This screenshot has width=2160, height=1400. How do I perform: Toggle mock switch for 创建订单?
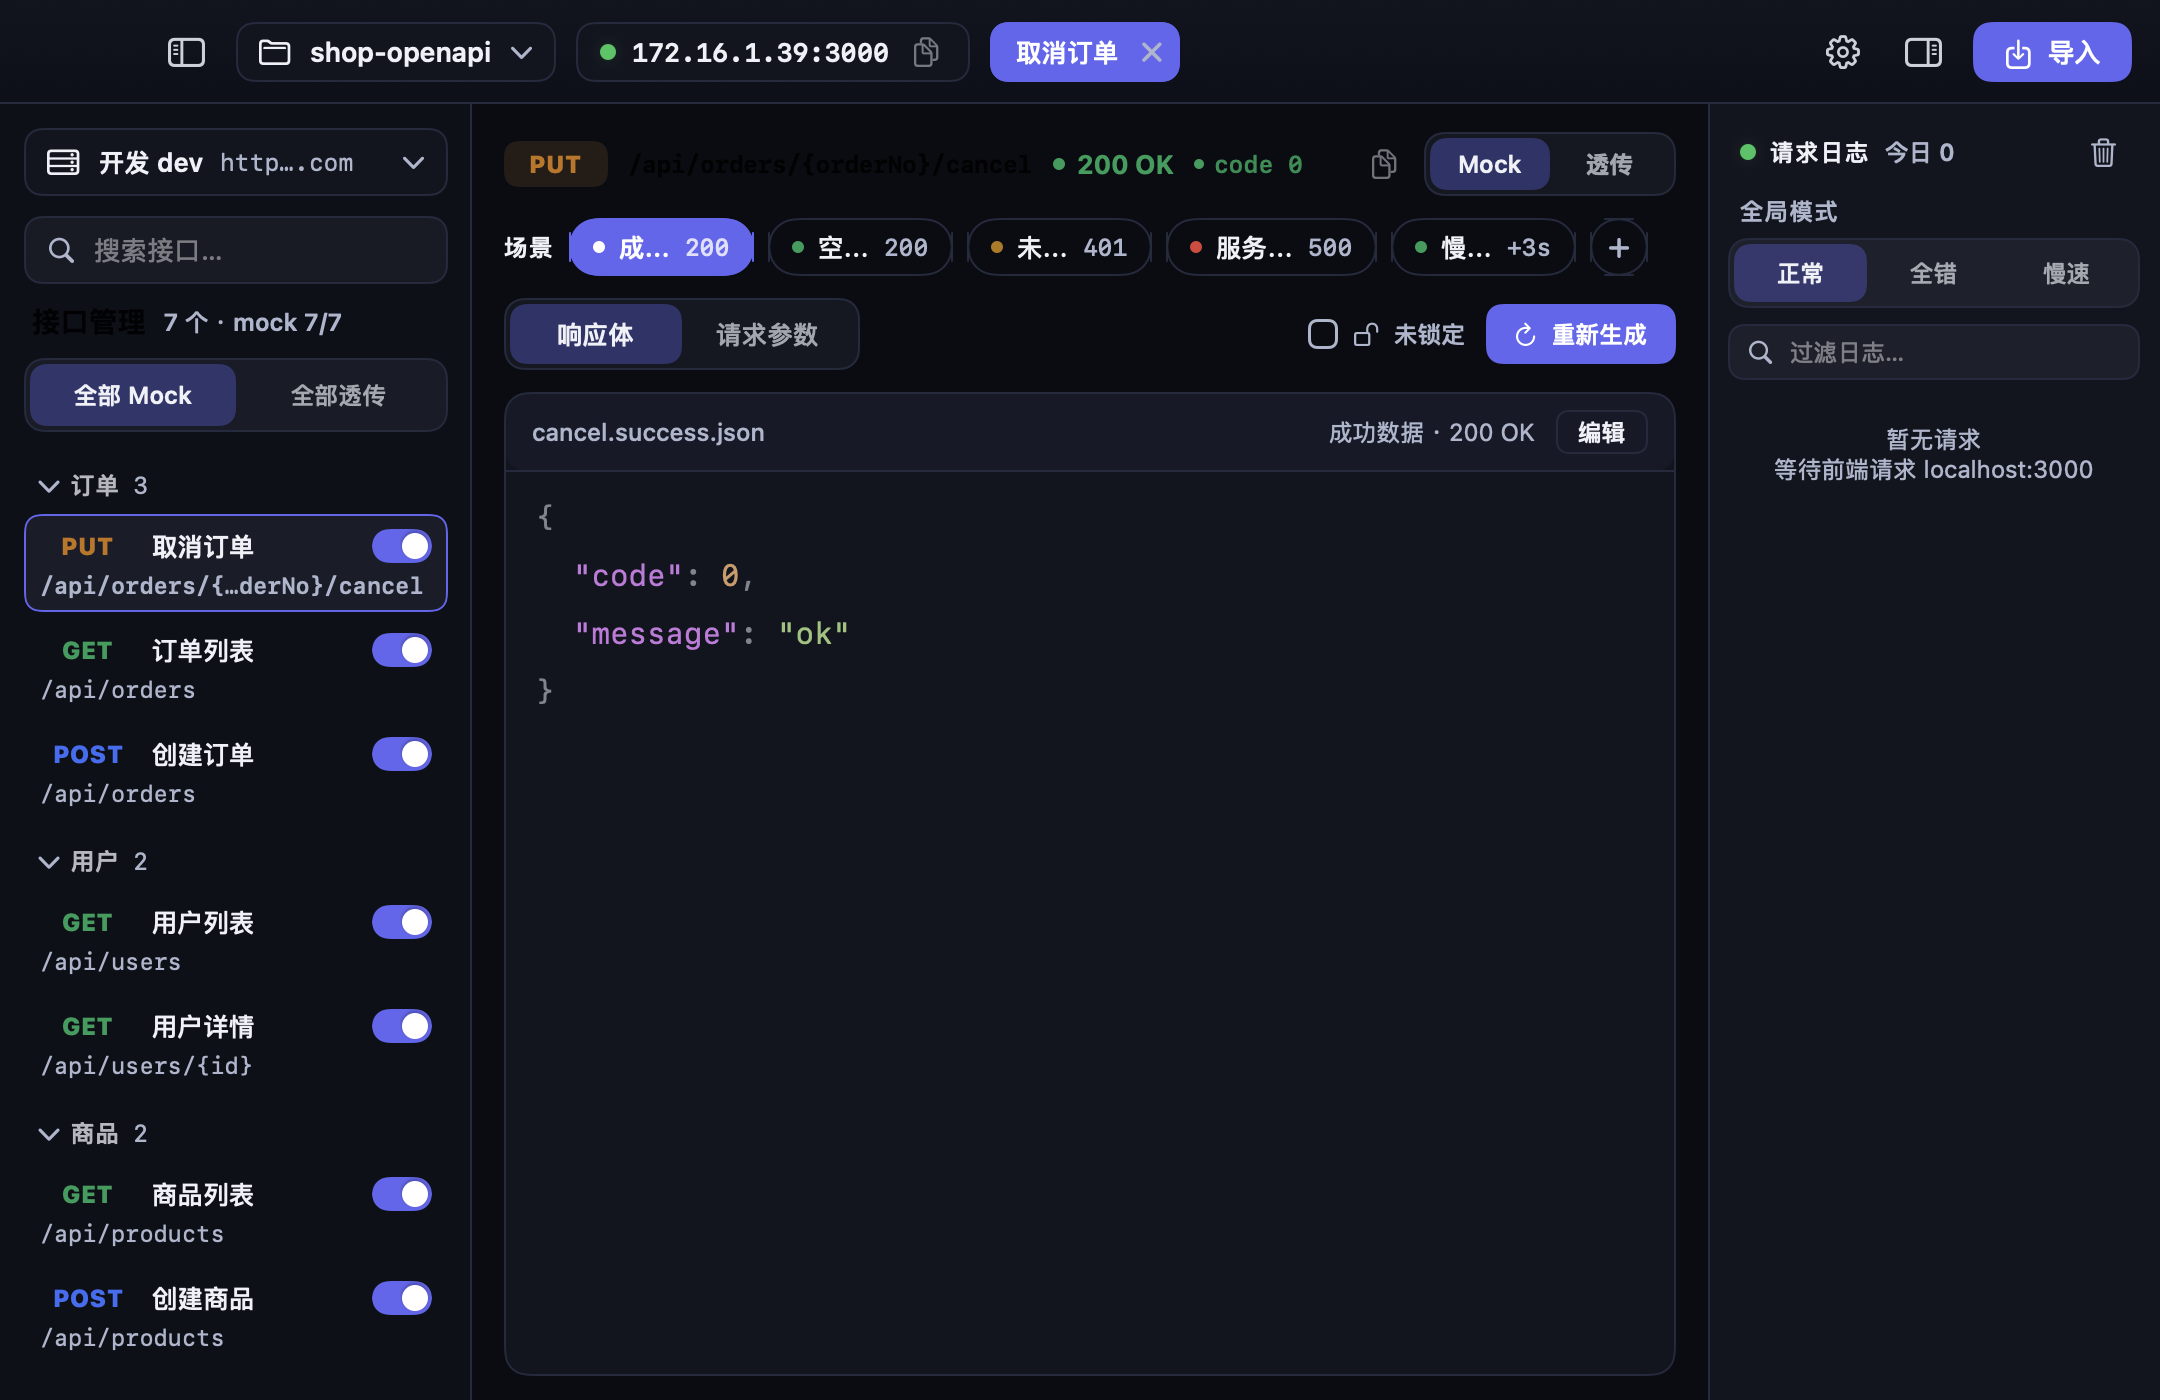point(402,754)
